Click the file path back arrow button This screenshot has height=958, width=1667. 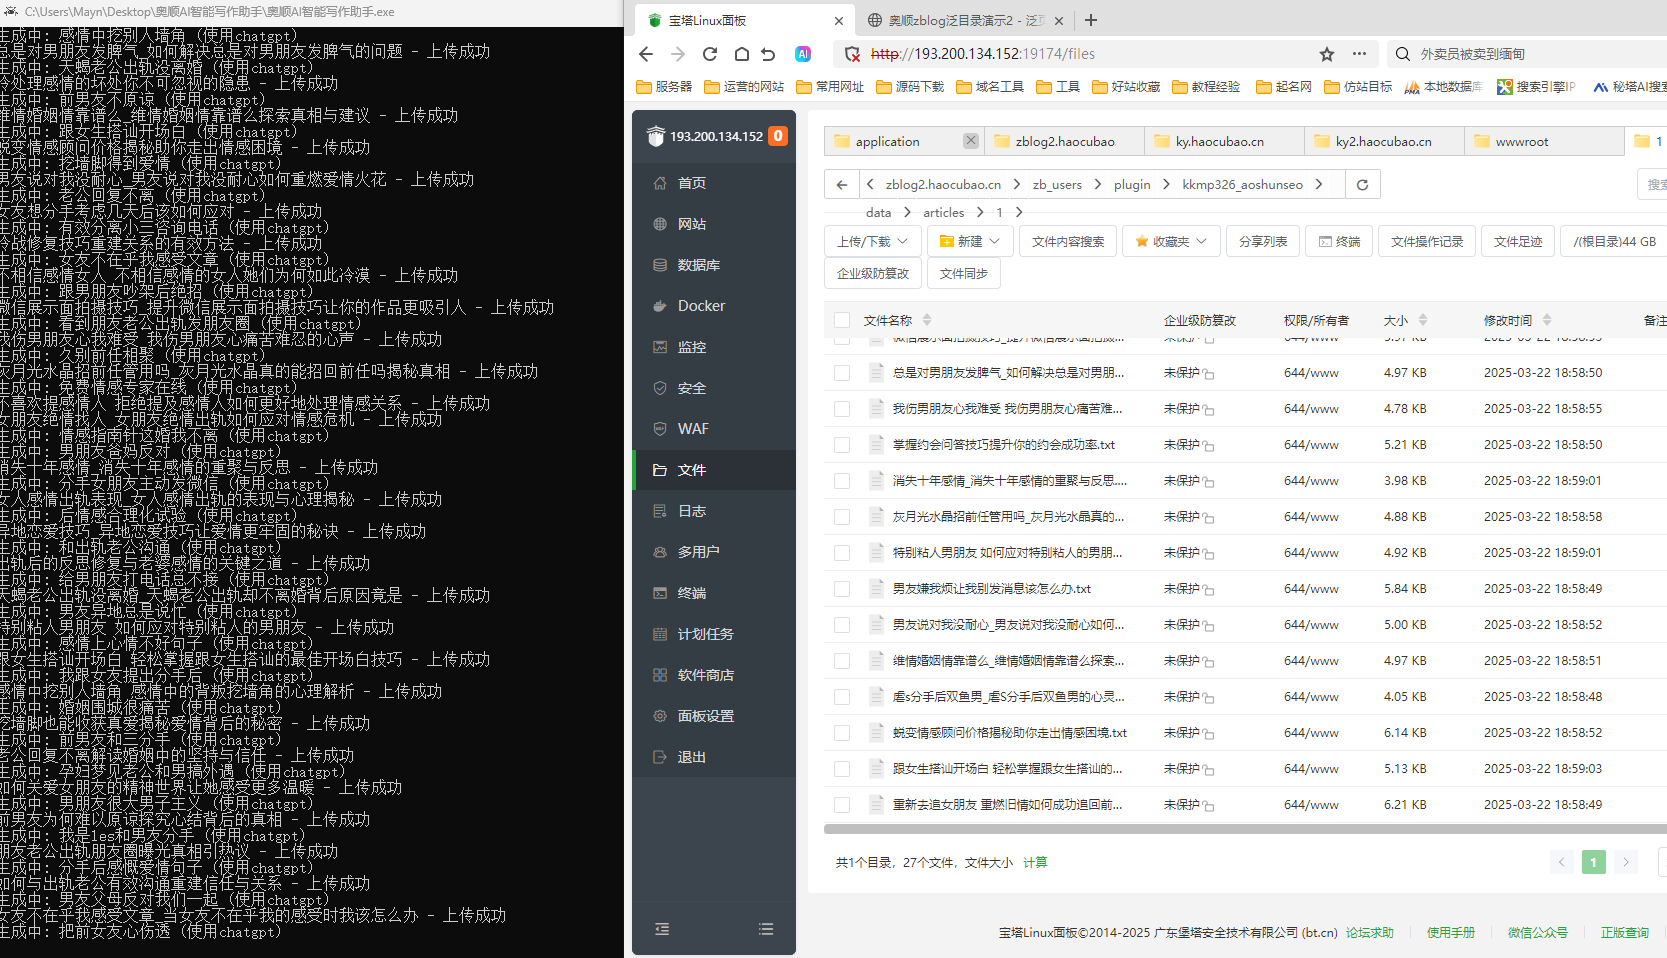coord(842,184)
